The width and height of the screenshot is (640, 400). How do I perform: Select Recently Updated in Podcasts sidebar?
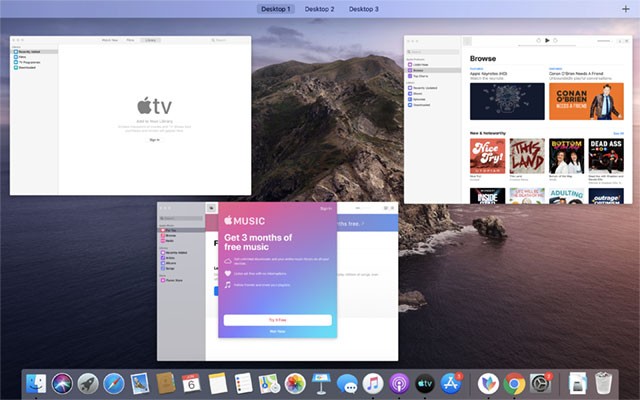coord(434,88)
